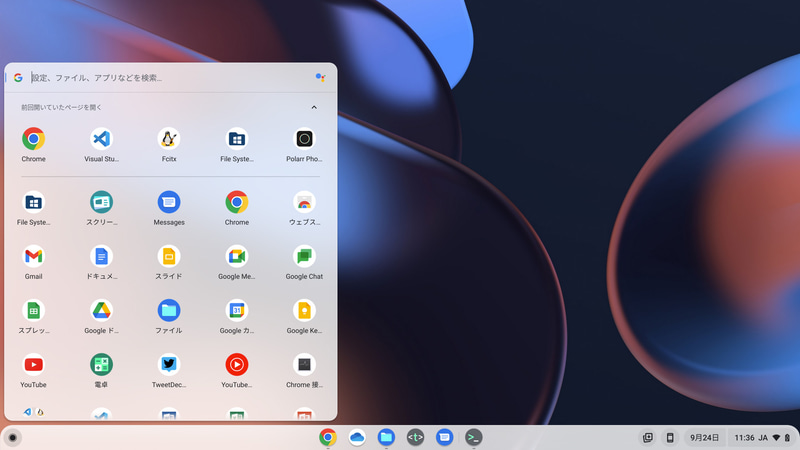Open the cloud app on the shelf

click(x=357, y=437)
